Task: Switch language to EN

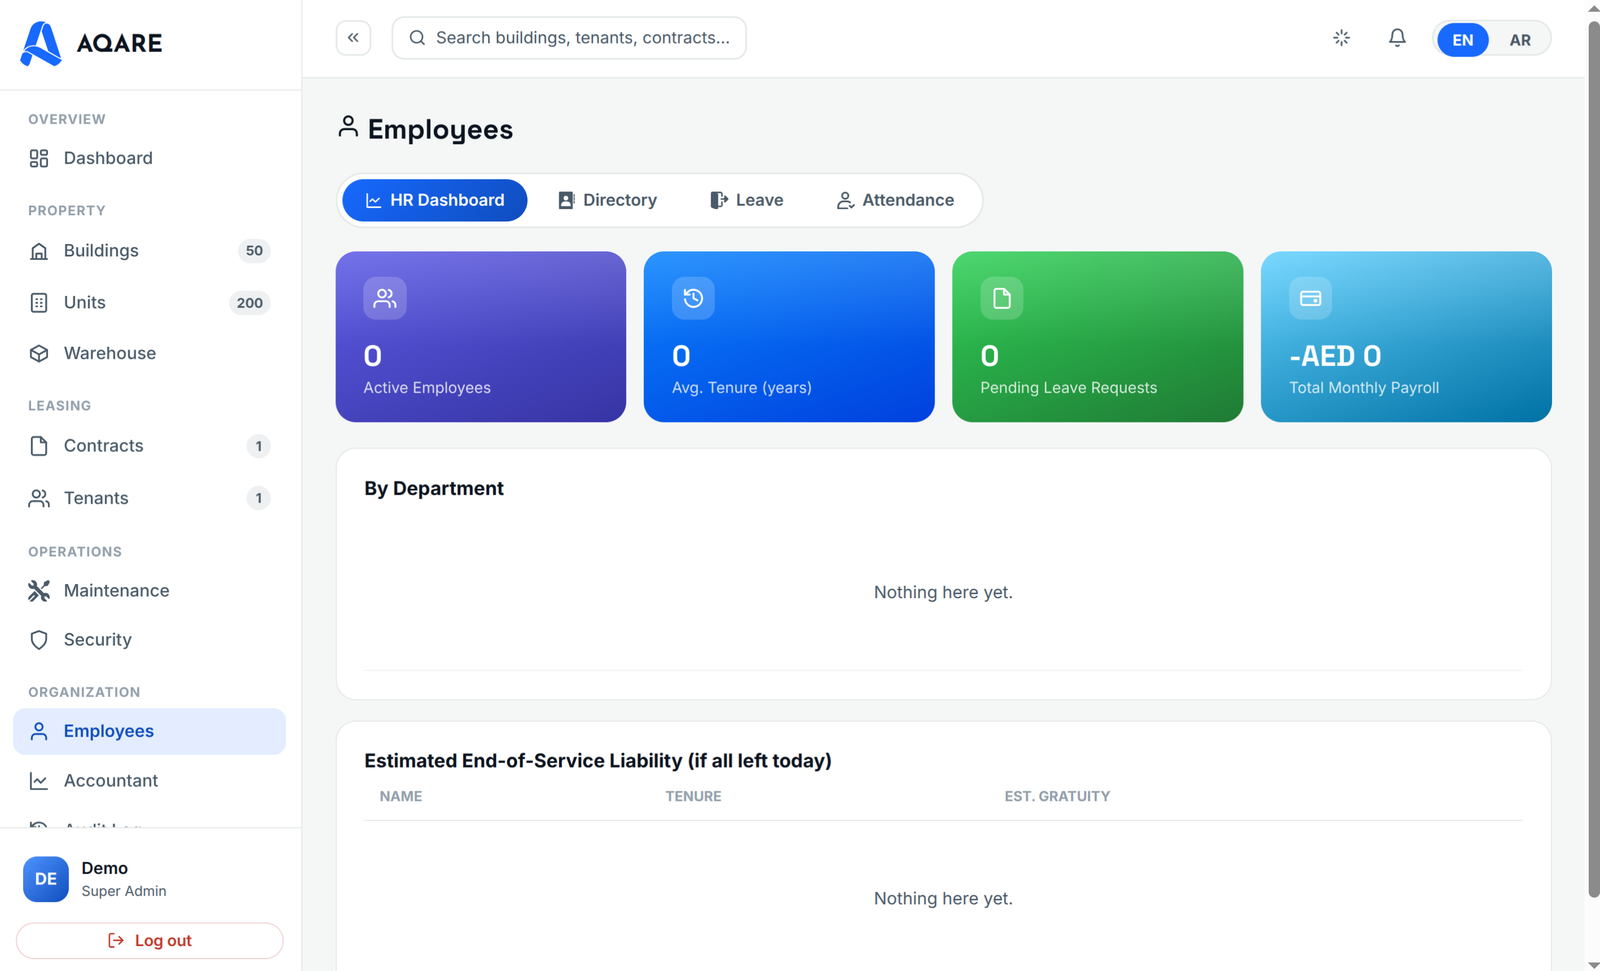Action: 1463,40
